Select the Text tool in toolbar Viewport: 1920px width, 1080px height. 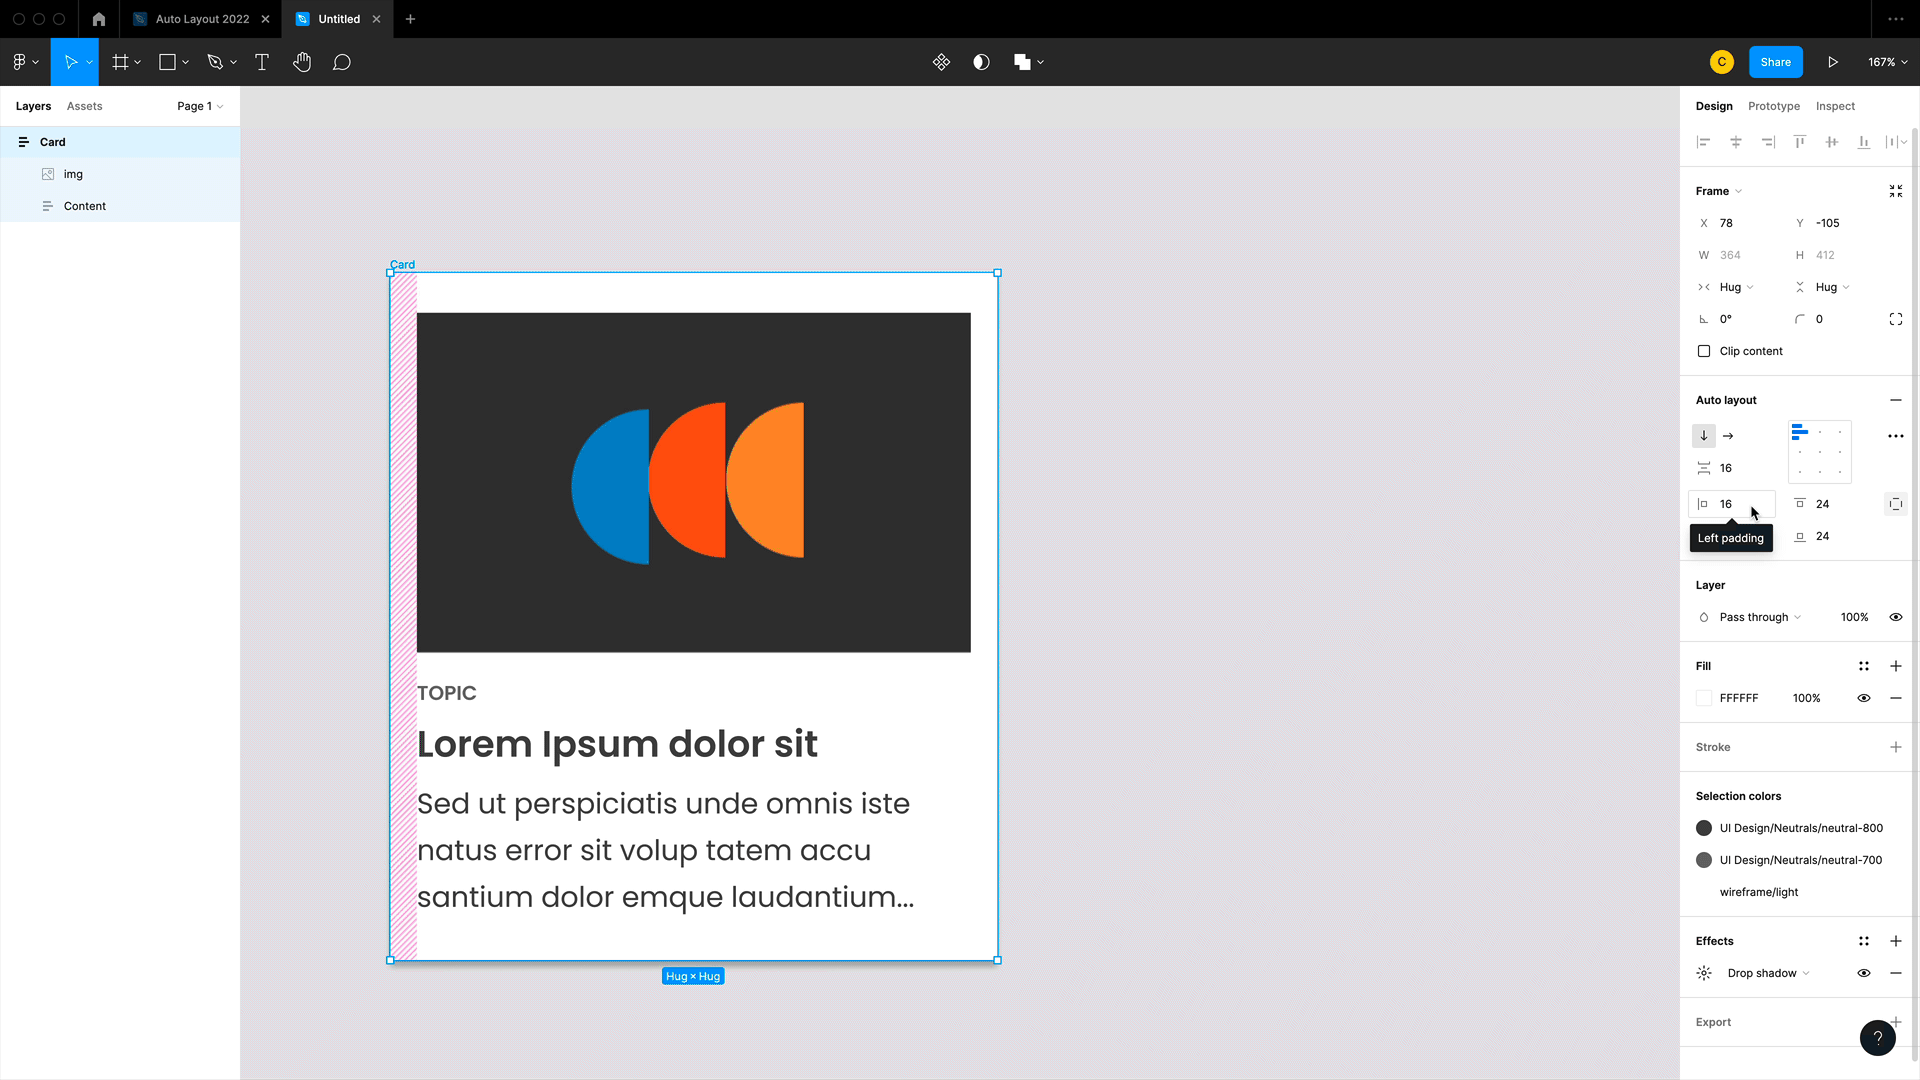coord(262,62)
